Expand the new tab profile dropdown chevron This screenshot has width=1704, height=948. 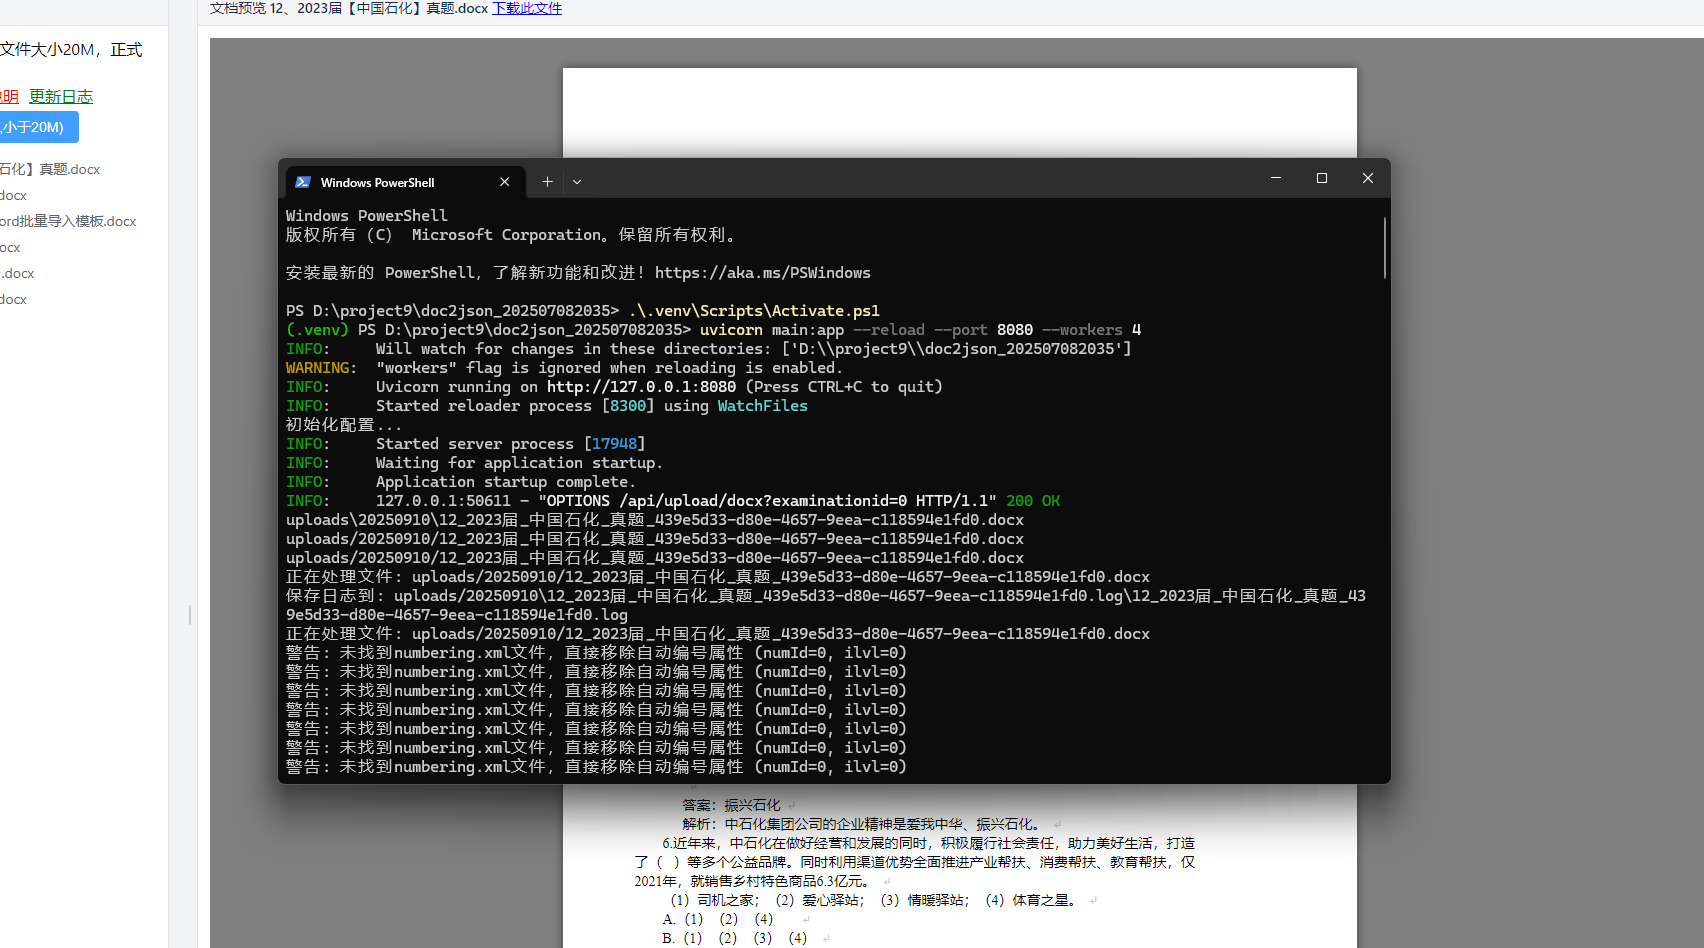coord(577,182)
